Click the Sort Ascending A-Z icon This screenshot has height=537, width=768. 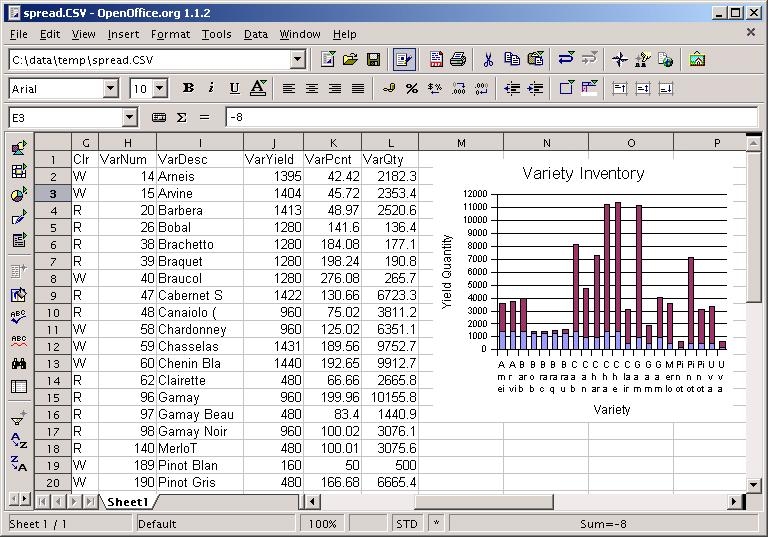(18, 440)
